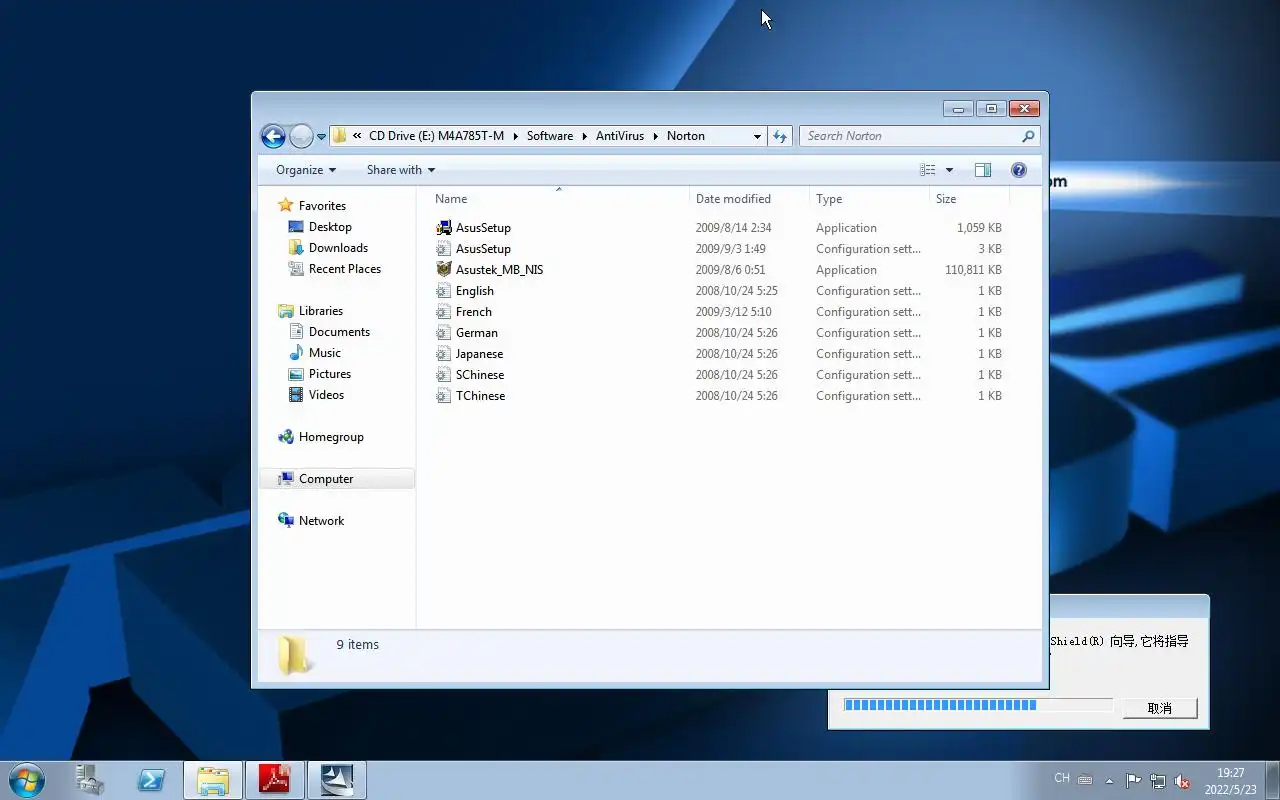Click the Adobe Reader taskbar icon

tap(275, 780)
